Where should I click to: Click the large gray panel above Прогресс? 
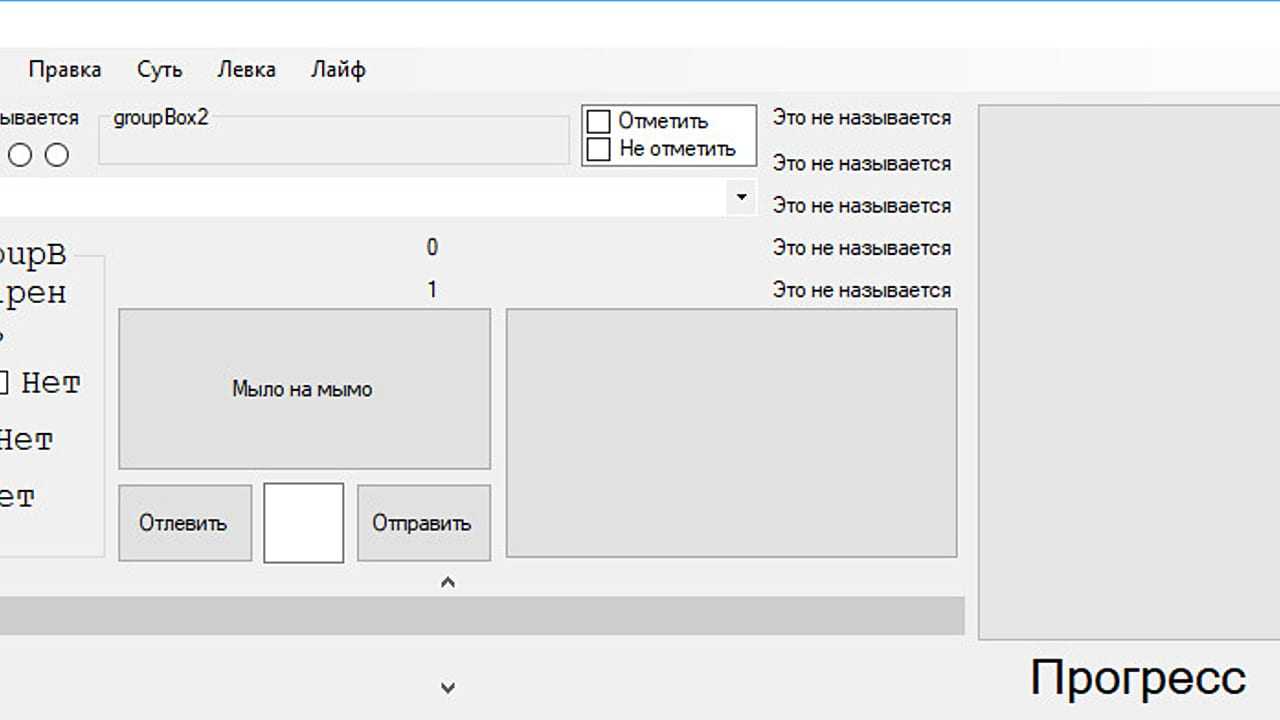(1129, 372)
